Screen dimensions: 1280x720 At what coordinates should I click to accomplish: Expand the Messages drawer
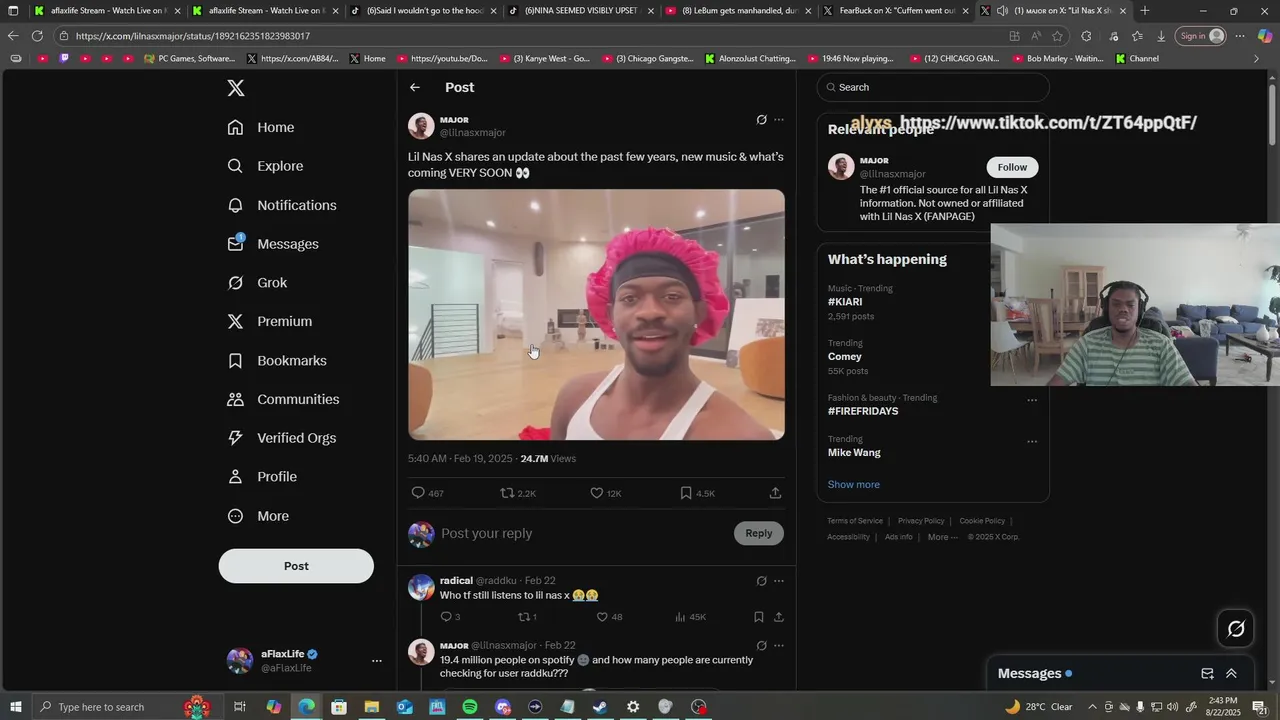tap(1231, 674)
